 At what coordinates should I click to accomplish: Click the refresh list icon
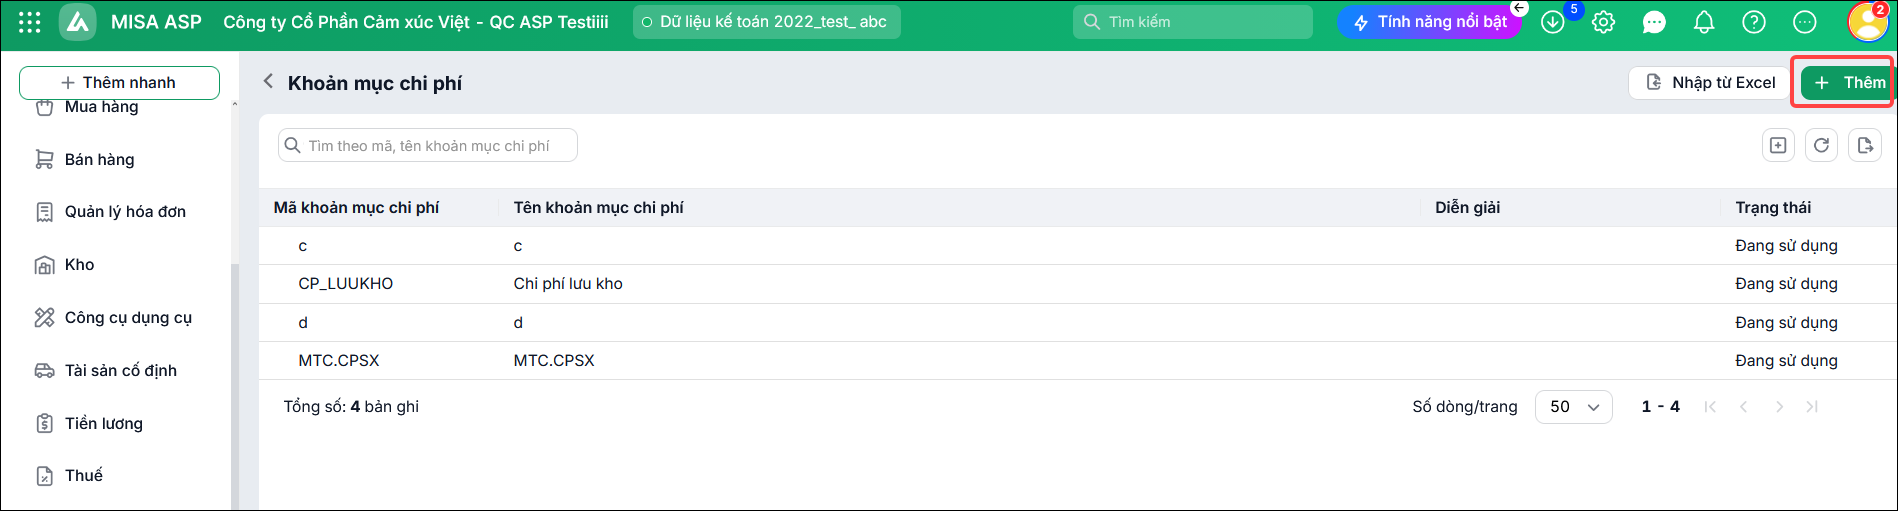(x=1822, y=145)
